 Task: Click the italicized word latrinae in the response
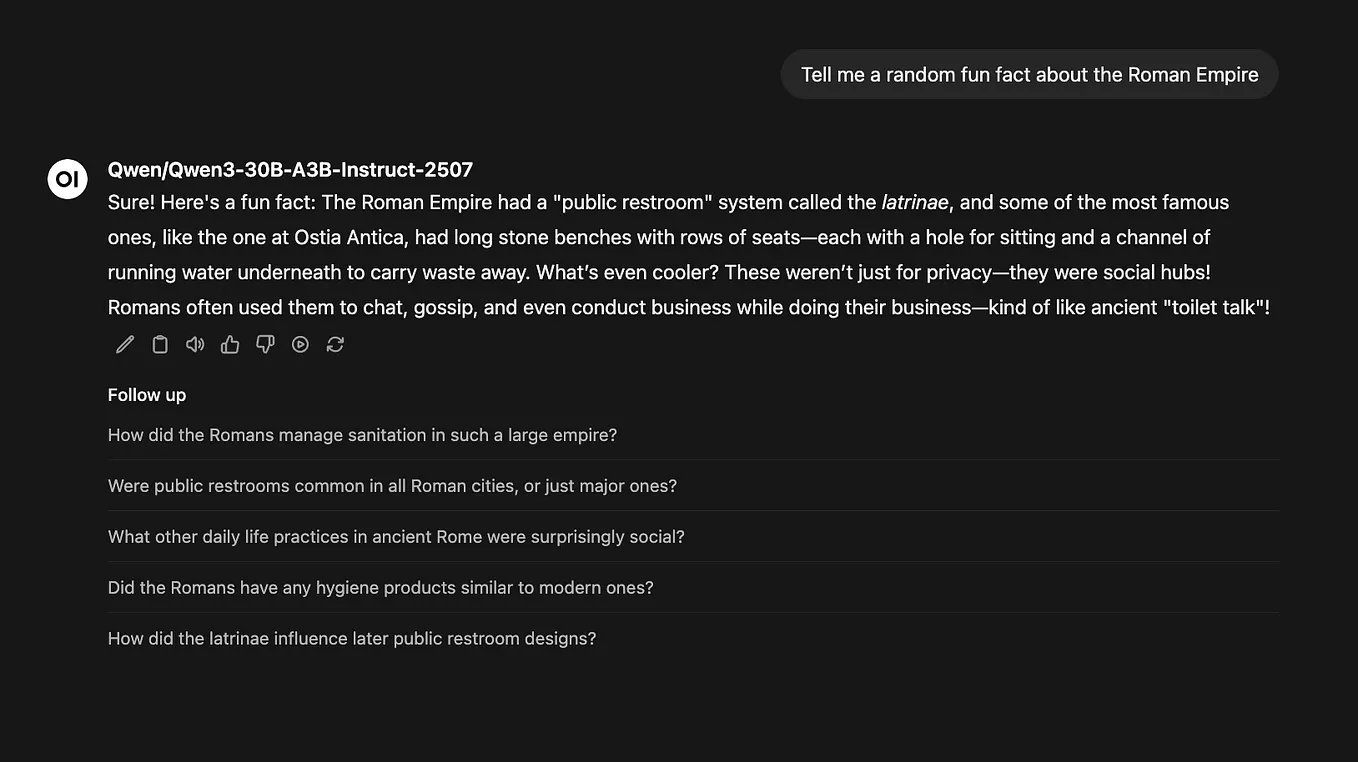[x=914, y=202]
